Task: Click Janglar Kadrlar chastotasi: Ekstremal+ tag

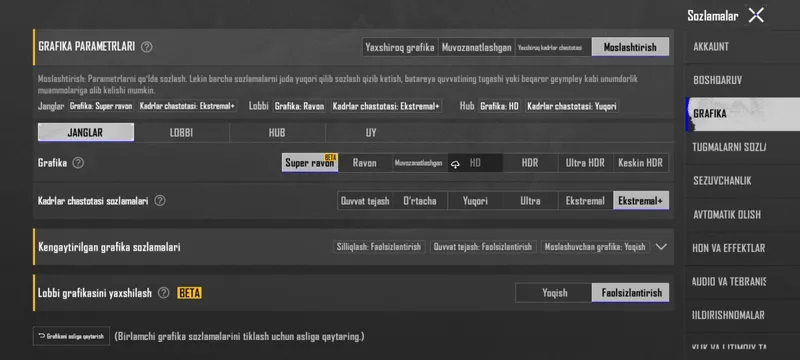Action: tap(187, 107)
